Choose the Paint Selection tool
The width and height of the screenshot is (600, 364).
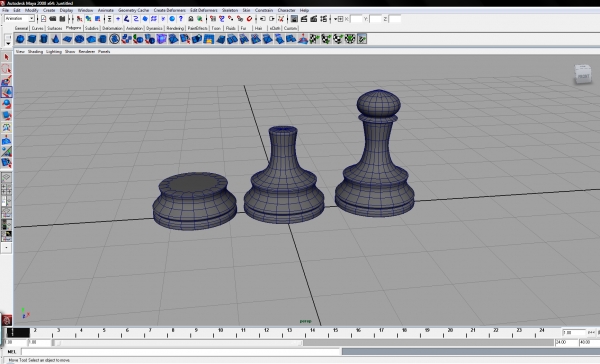point(7,81)
